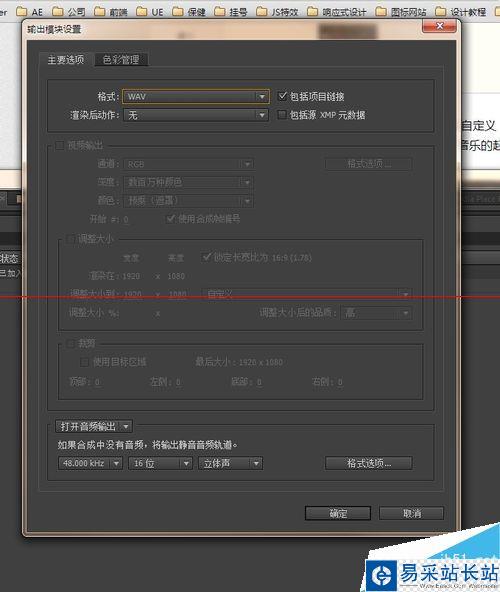
Task: Open the 自定义 resize preset dropdown
Action: pyautogui.click(x=307, y=294)
